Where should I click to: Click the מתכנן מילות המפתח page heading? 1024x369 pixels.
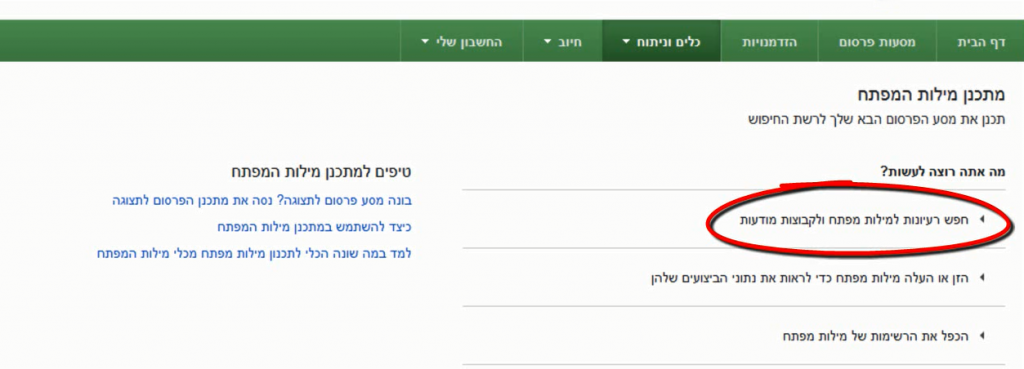click(930, 95)
